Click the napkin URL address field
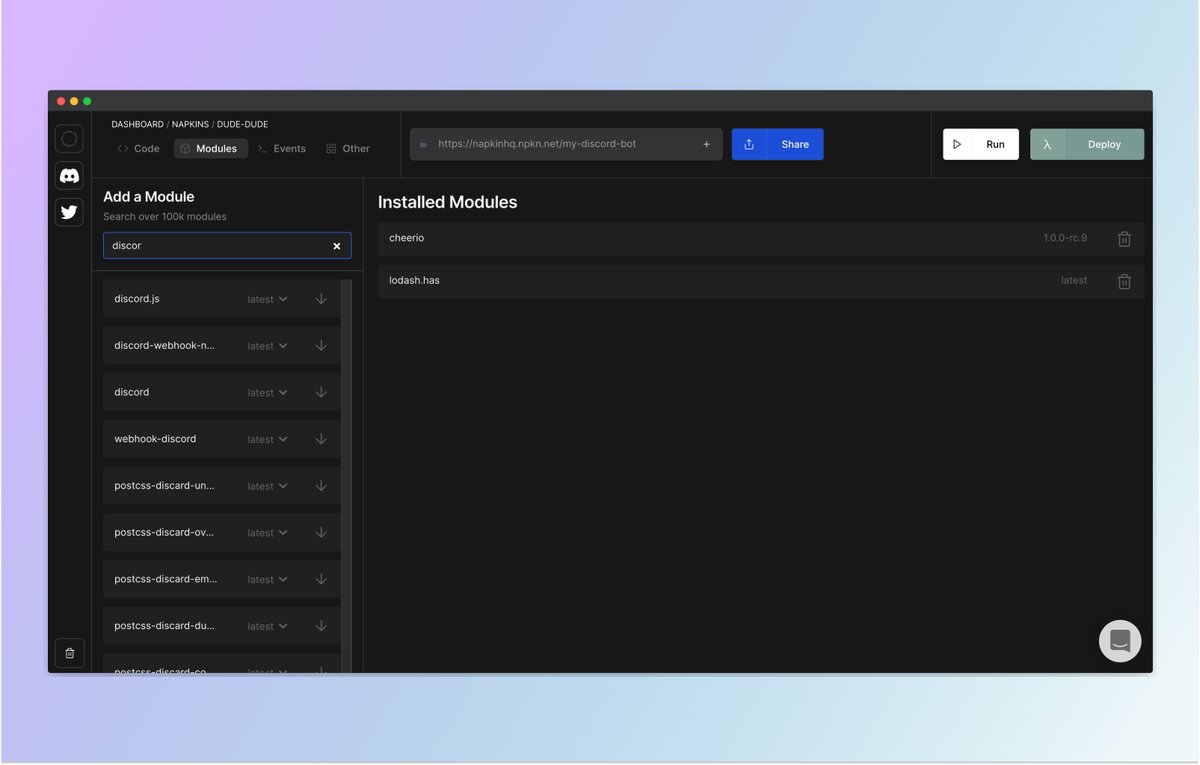 click(566, 144)
